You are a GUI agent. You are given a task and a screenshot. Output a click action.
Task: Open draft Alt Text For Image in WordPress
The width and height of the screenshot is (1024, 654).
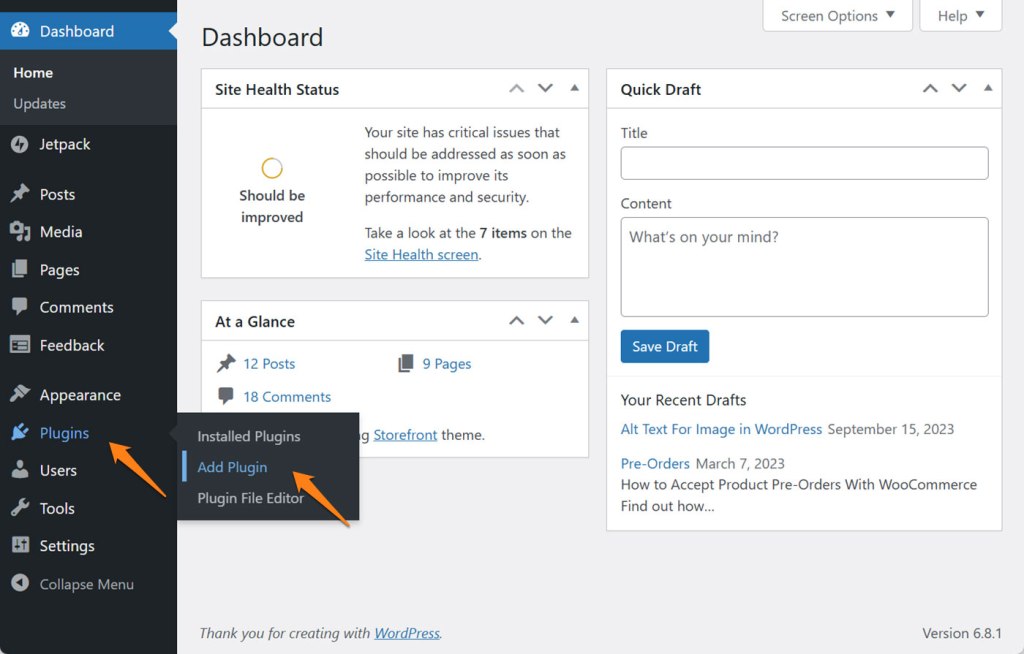721,429
